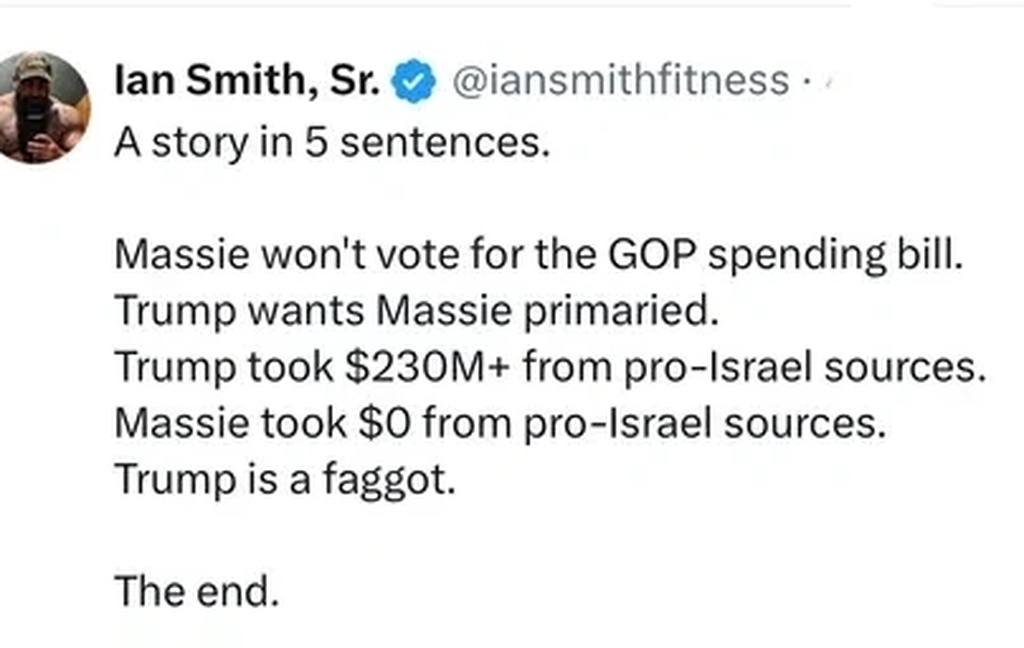The image size is (1024, 648).
Task: Select the "A story in 5 sentences." line
Action: pos(332,145)
